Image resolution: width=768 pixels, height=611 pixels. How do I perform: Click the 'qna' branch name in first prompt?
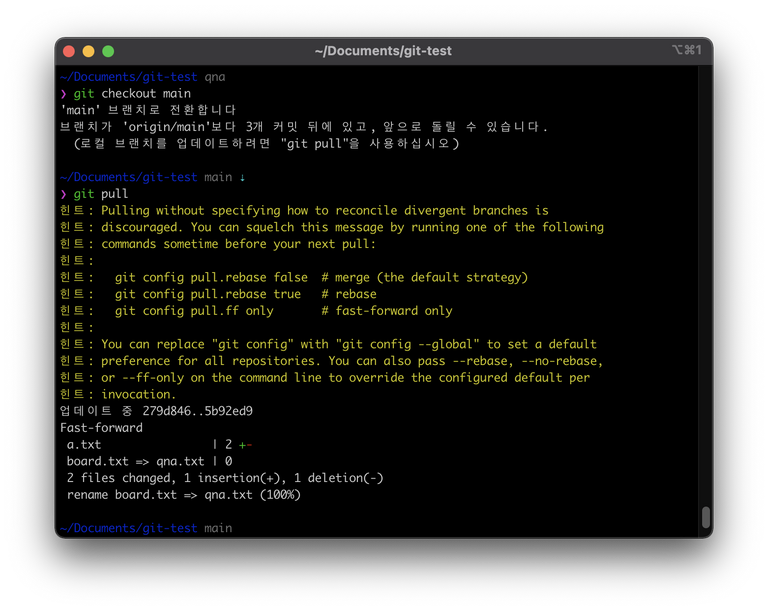(x=215, y=77)
